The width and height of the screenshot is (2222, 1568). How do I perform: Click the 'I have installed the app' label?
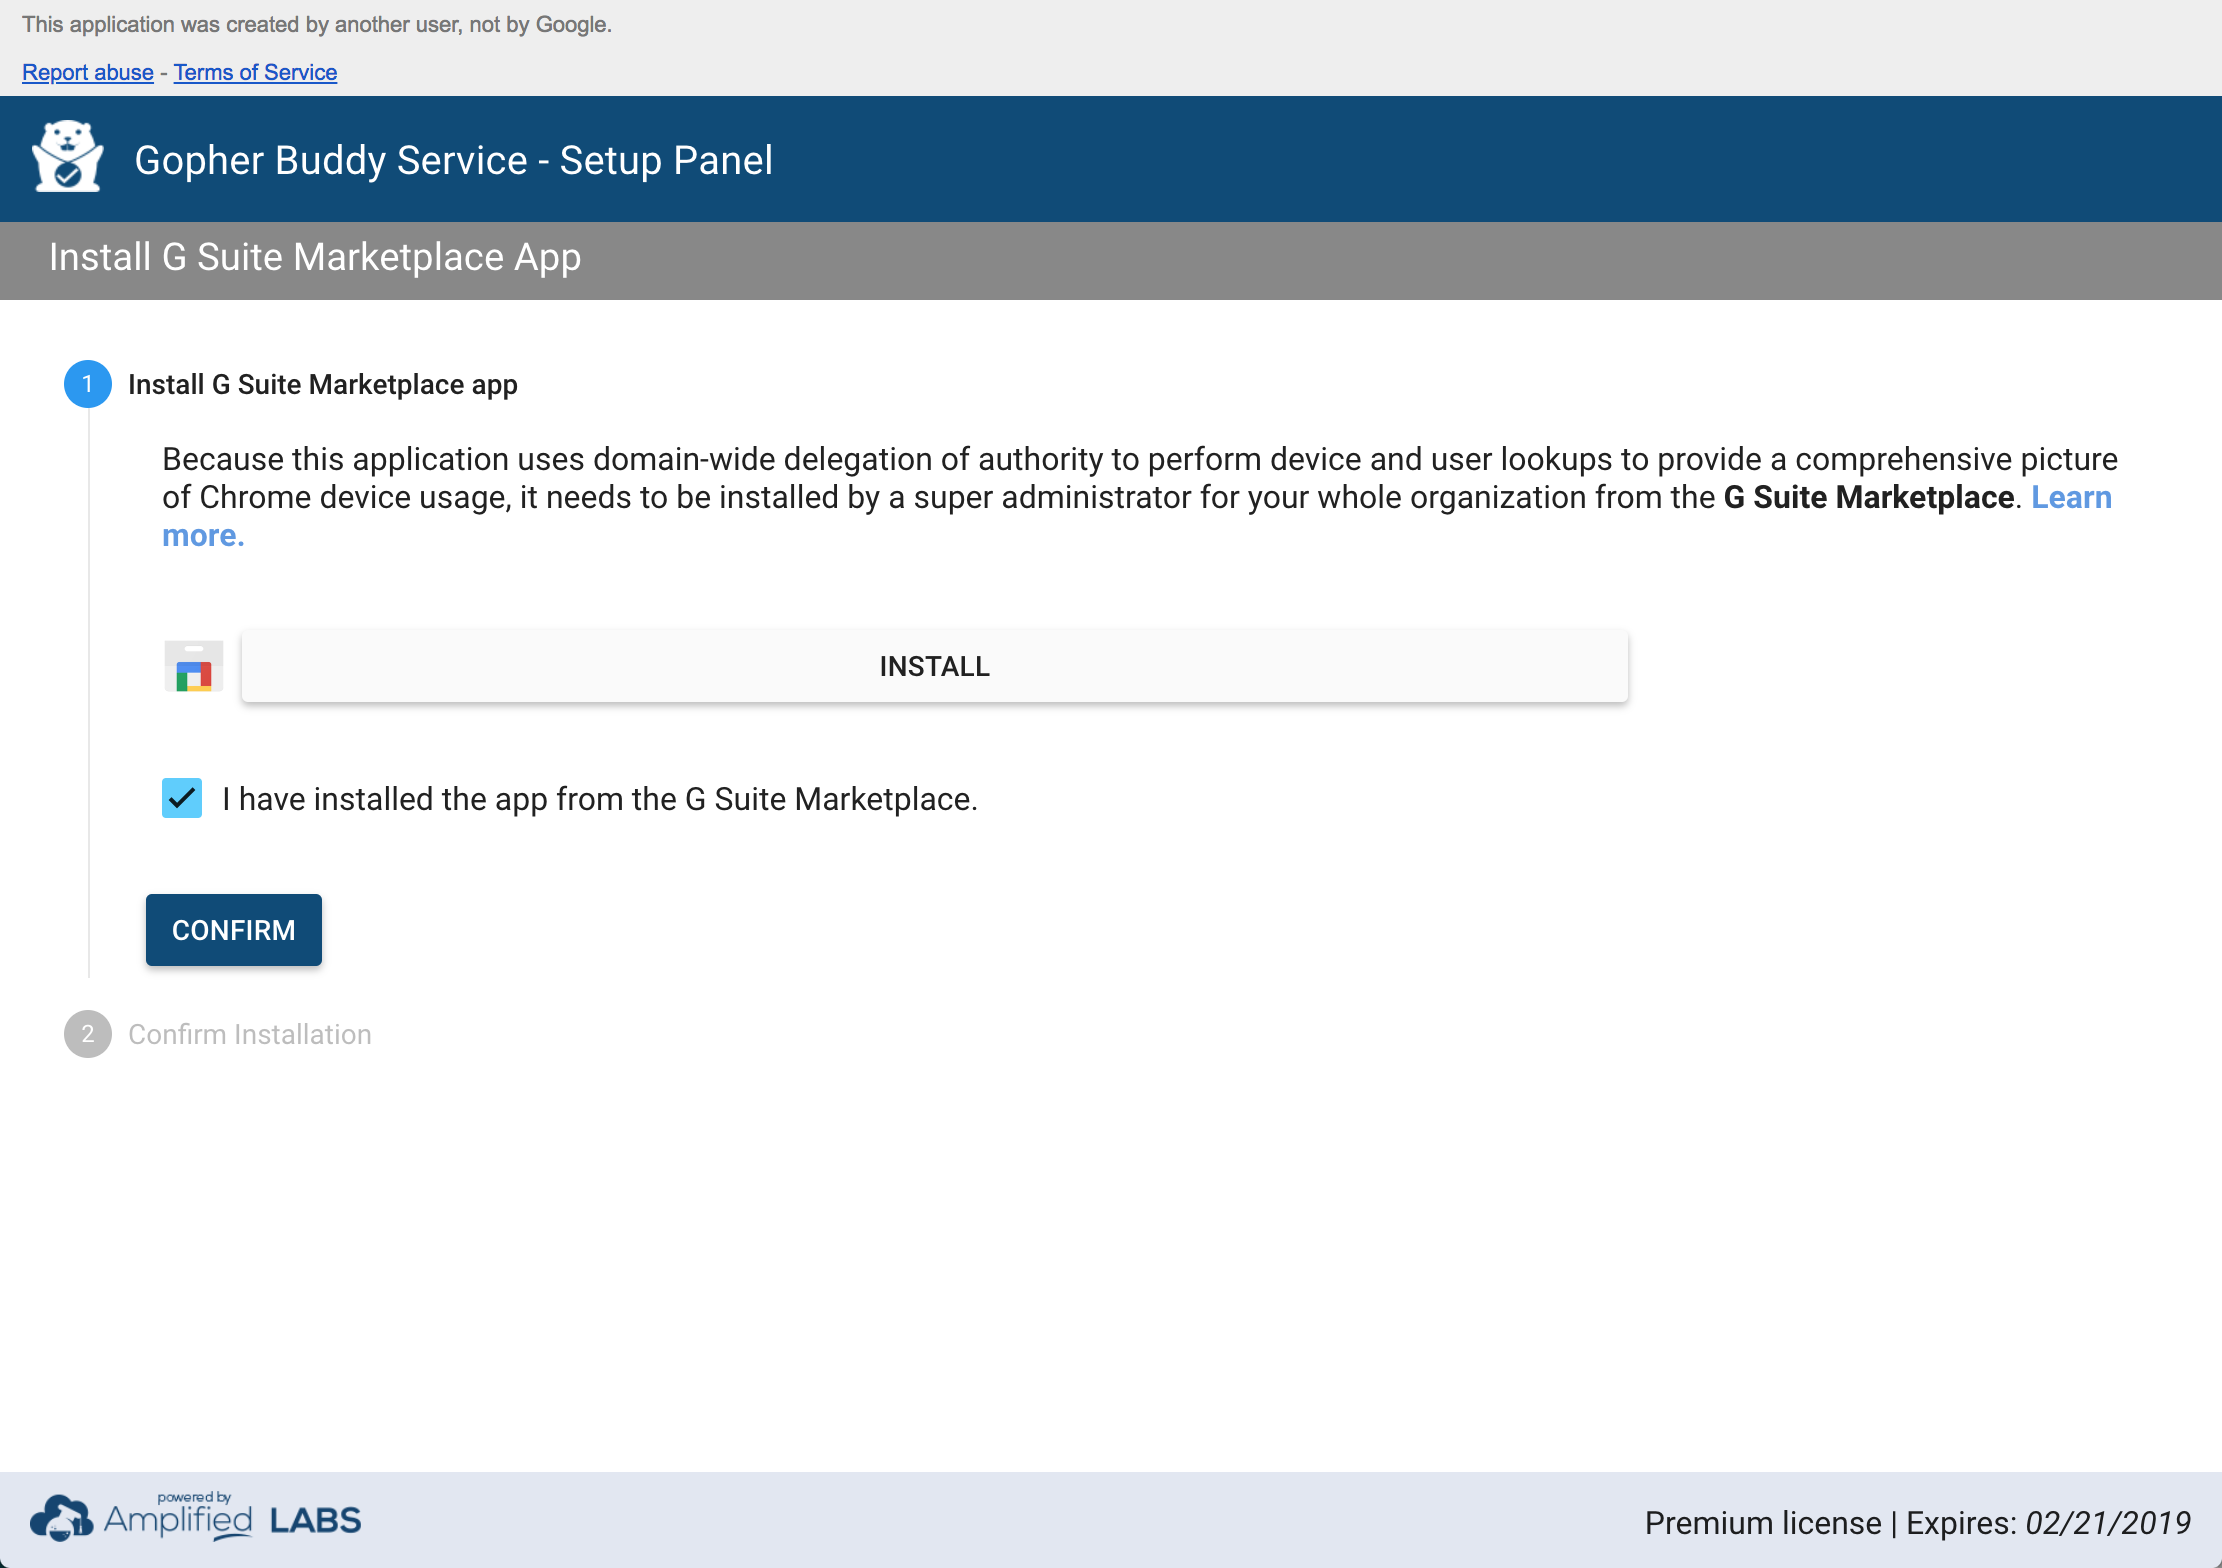pyautogui.click(x=600, y=799)
